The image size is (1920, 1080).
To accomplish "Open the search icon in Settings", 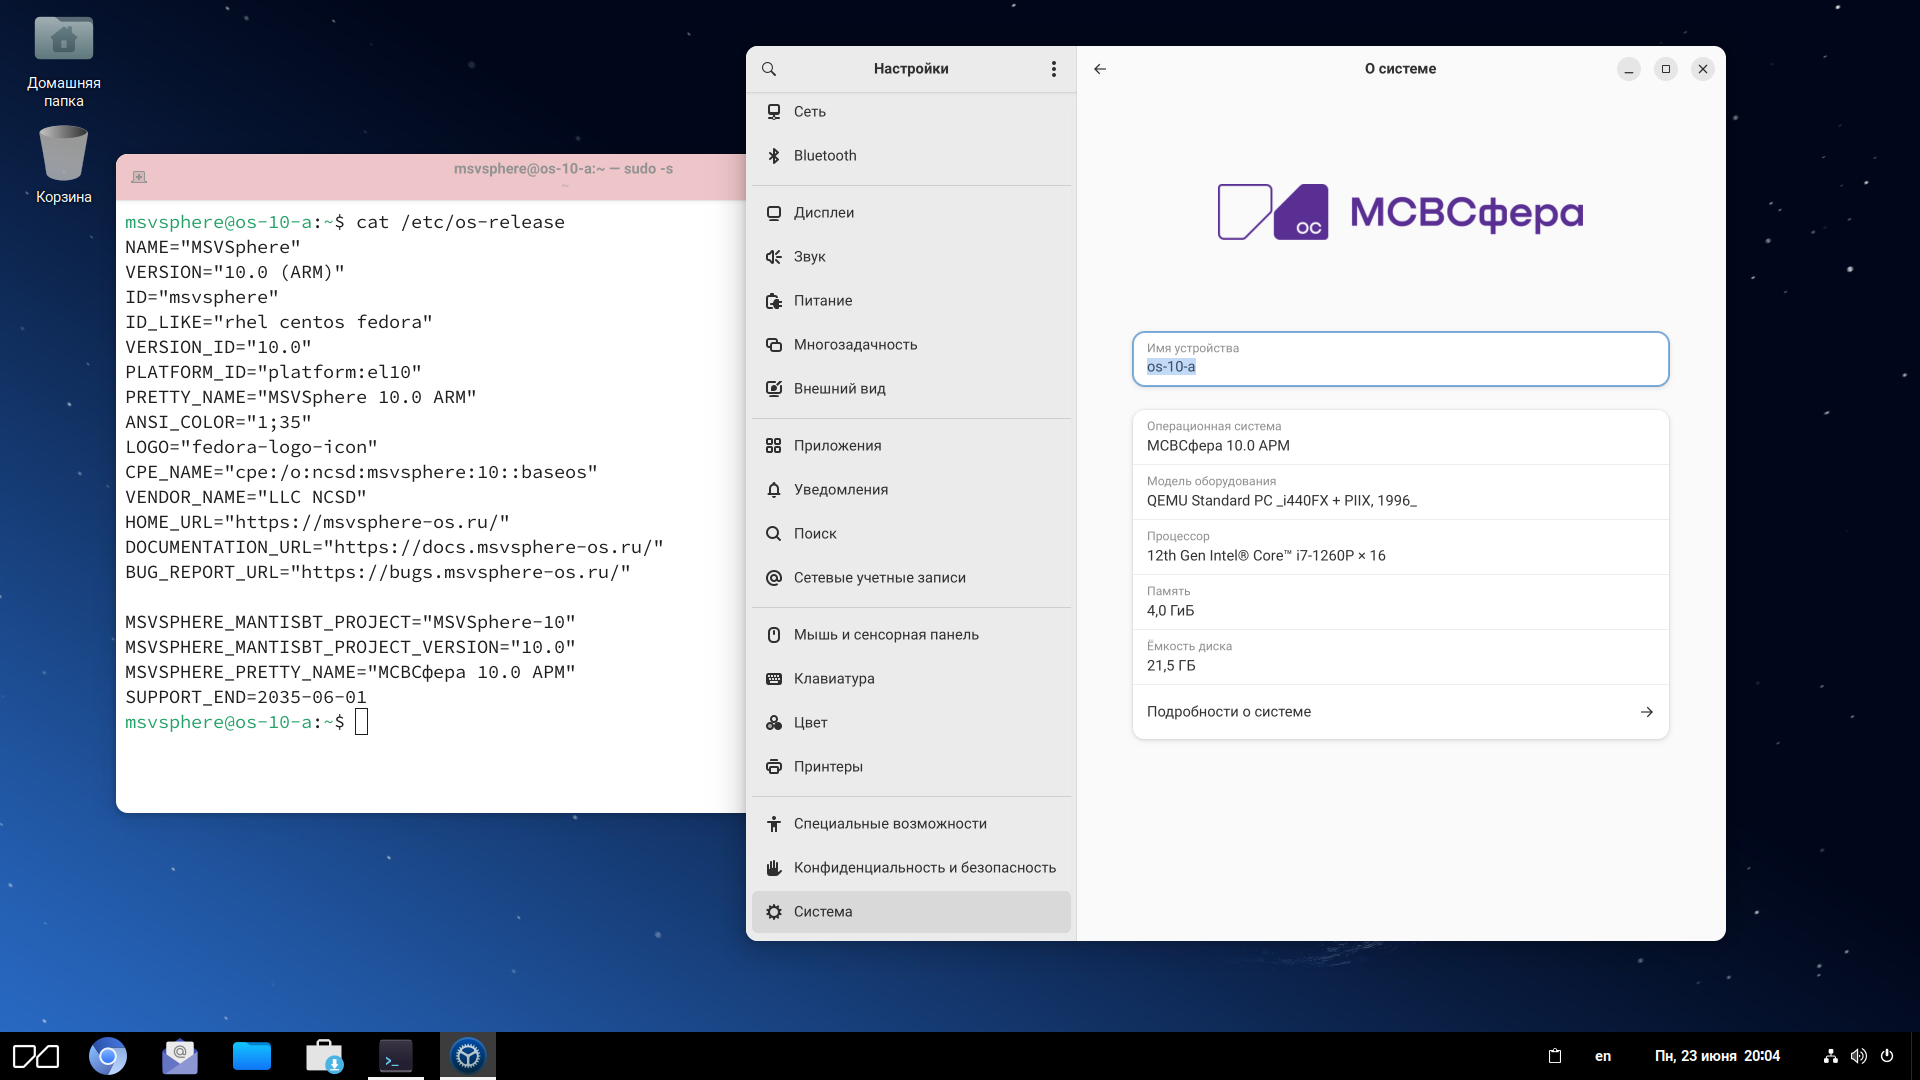I will click(x=769, y=69).
